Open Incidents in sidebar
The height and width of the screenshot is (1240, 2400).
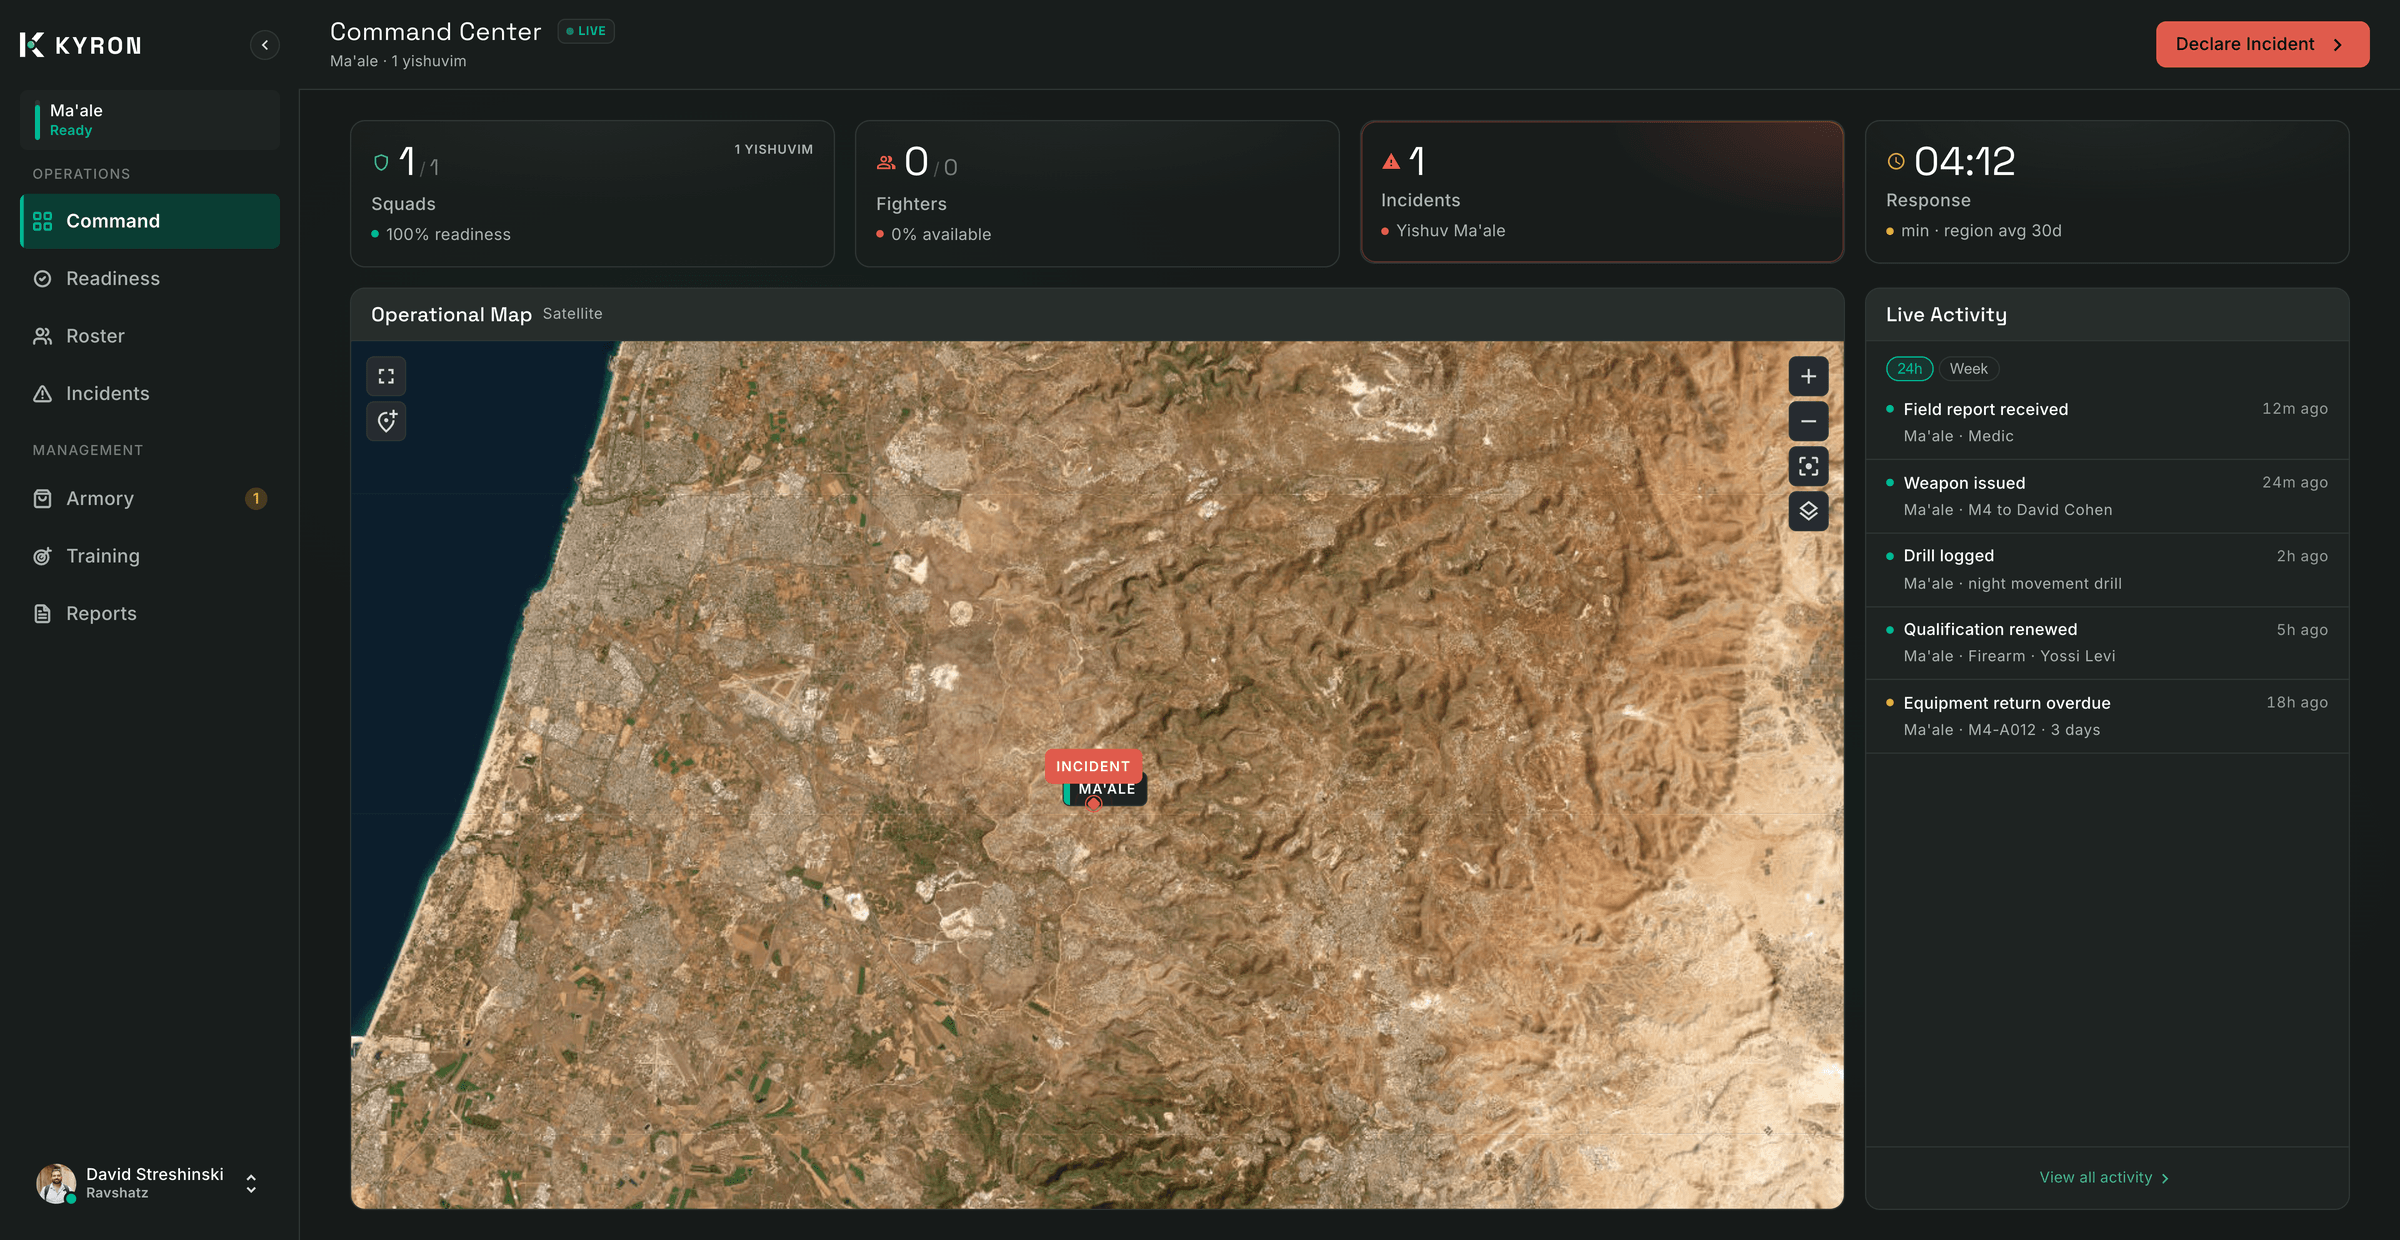point(150,394)
